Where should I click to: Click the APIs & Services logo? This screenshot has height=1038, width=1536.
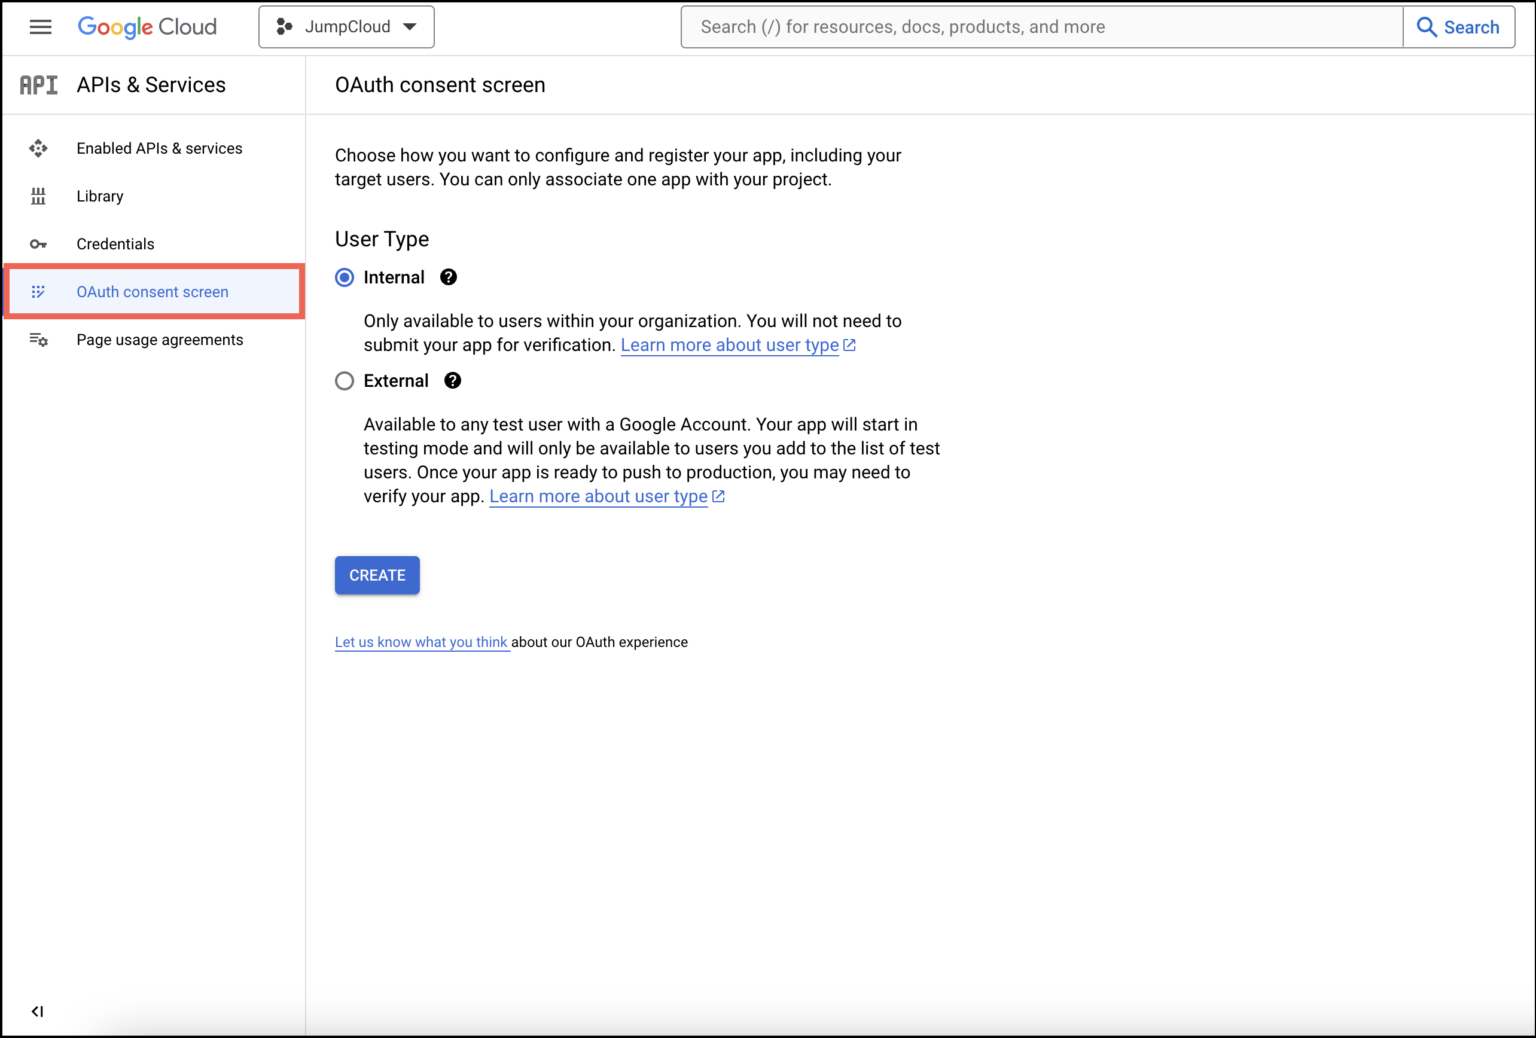37,84
